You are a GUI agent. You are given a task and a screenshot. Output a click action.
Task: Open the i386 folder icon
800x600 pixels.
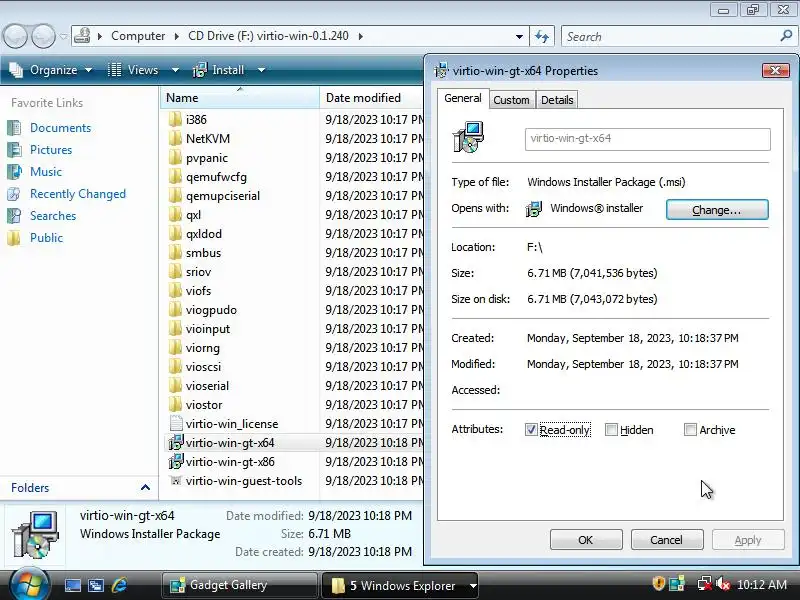coord(175,119)
